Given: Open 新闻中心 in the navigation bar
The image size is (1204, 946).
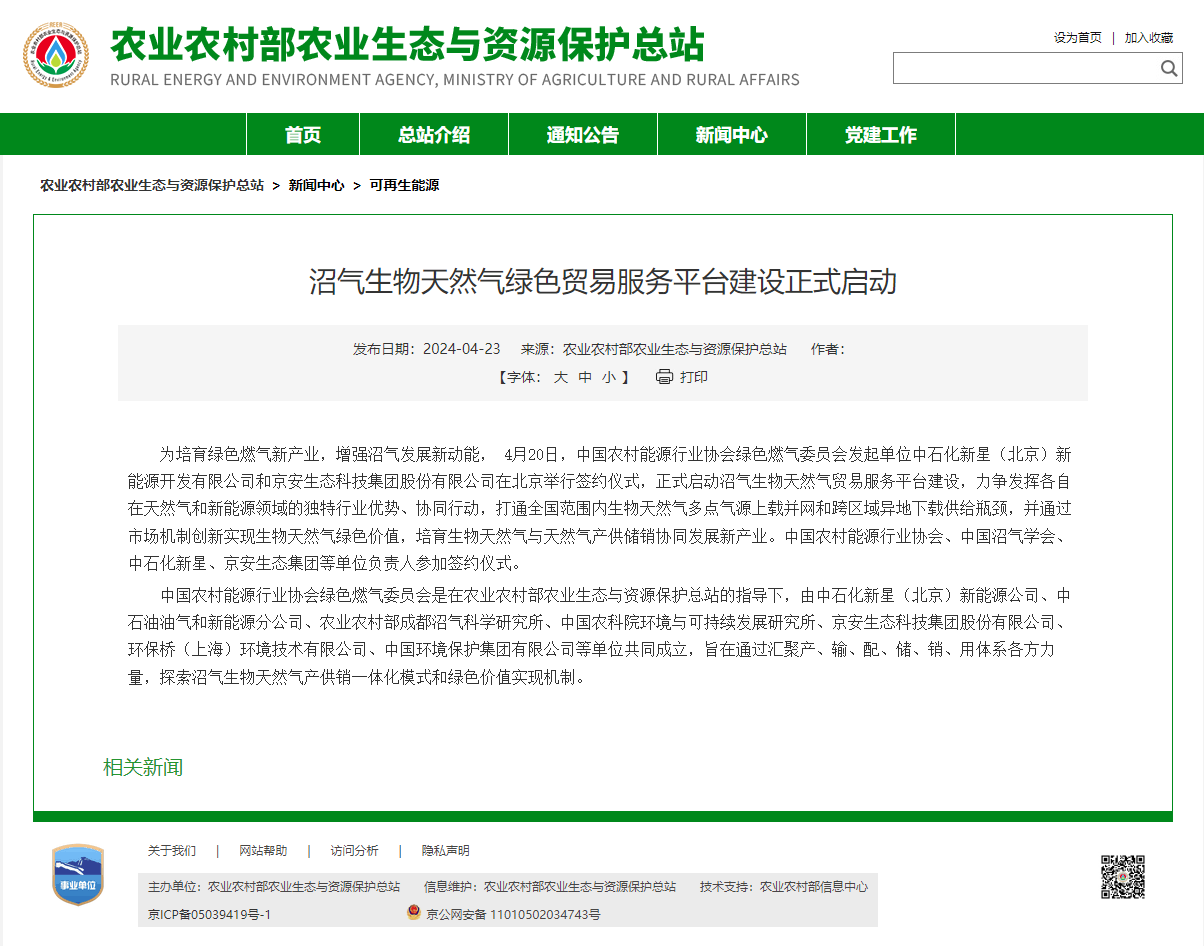Looking at the screenshot, I should pyautogui.click(x=732, y=135).
